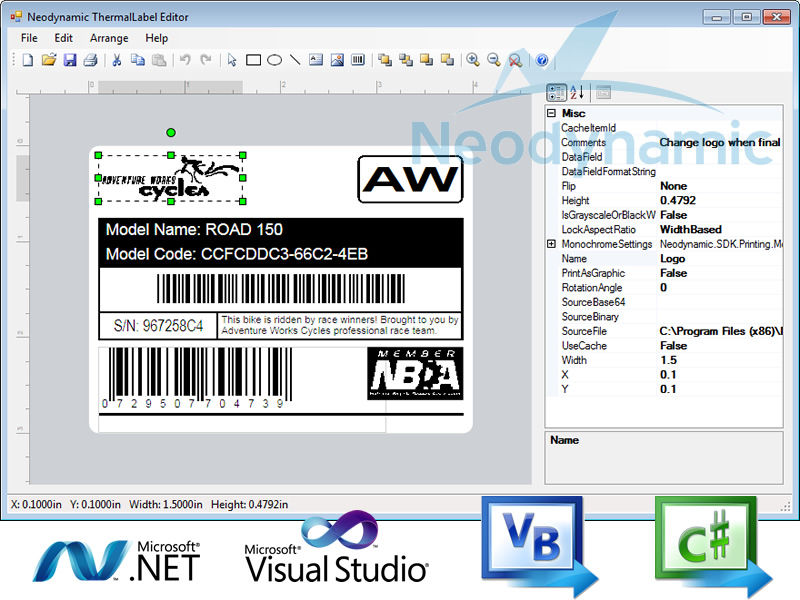Click the third arrange-order toolbar icon
Image resolution: width=800 pixels, height=600 pixels.
point(427,60)
